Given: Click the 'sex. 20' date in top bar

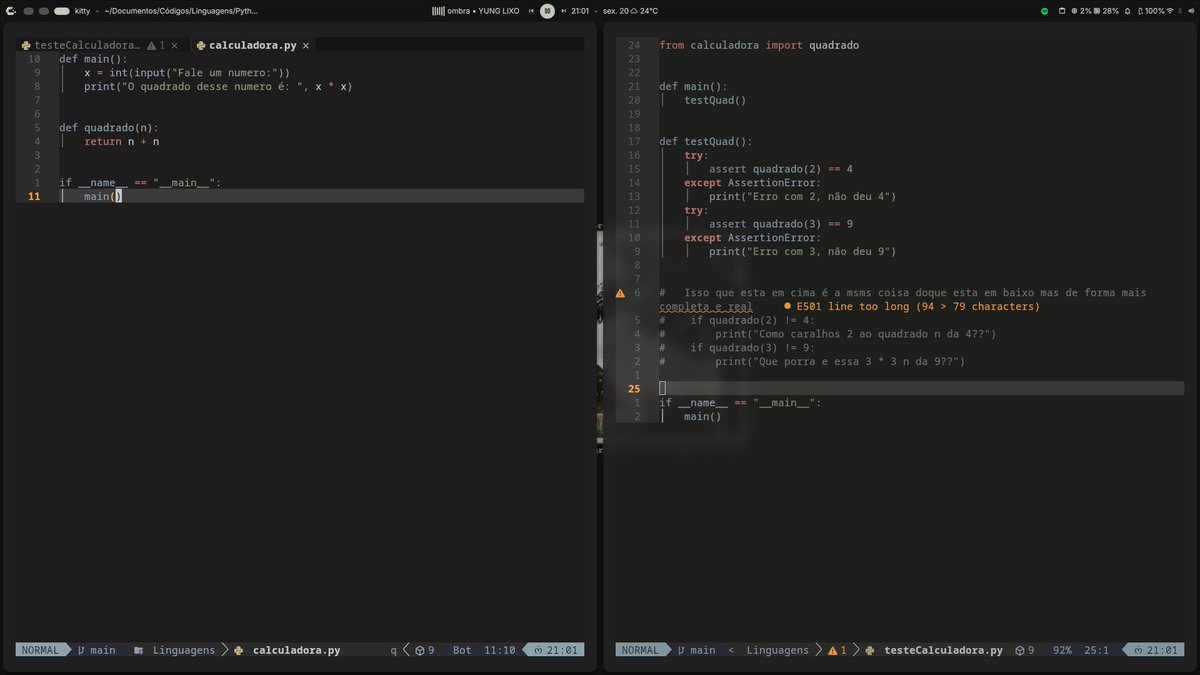Looking at the screenshot, I should 615,10.
